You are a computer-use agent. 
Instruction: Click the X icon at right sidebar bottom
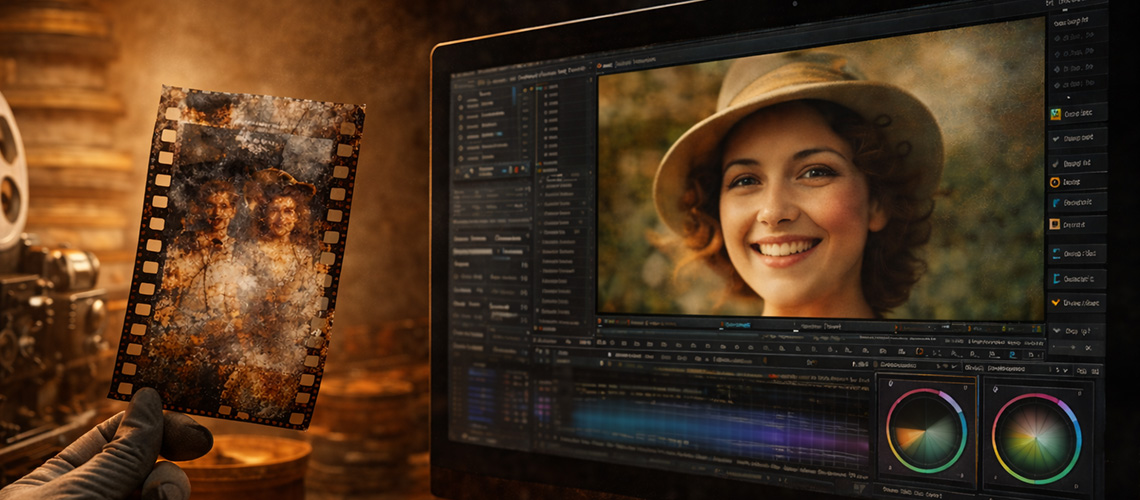tap(1088, 348)
